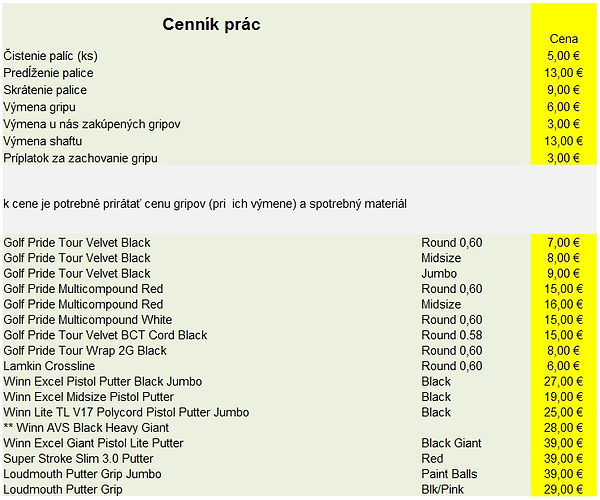This screenshot has height=500, width=600.
Task: Select the 13,00 € price for Predĺženie palice
Action: coord(564,73)
